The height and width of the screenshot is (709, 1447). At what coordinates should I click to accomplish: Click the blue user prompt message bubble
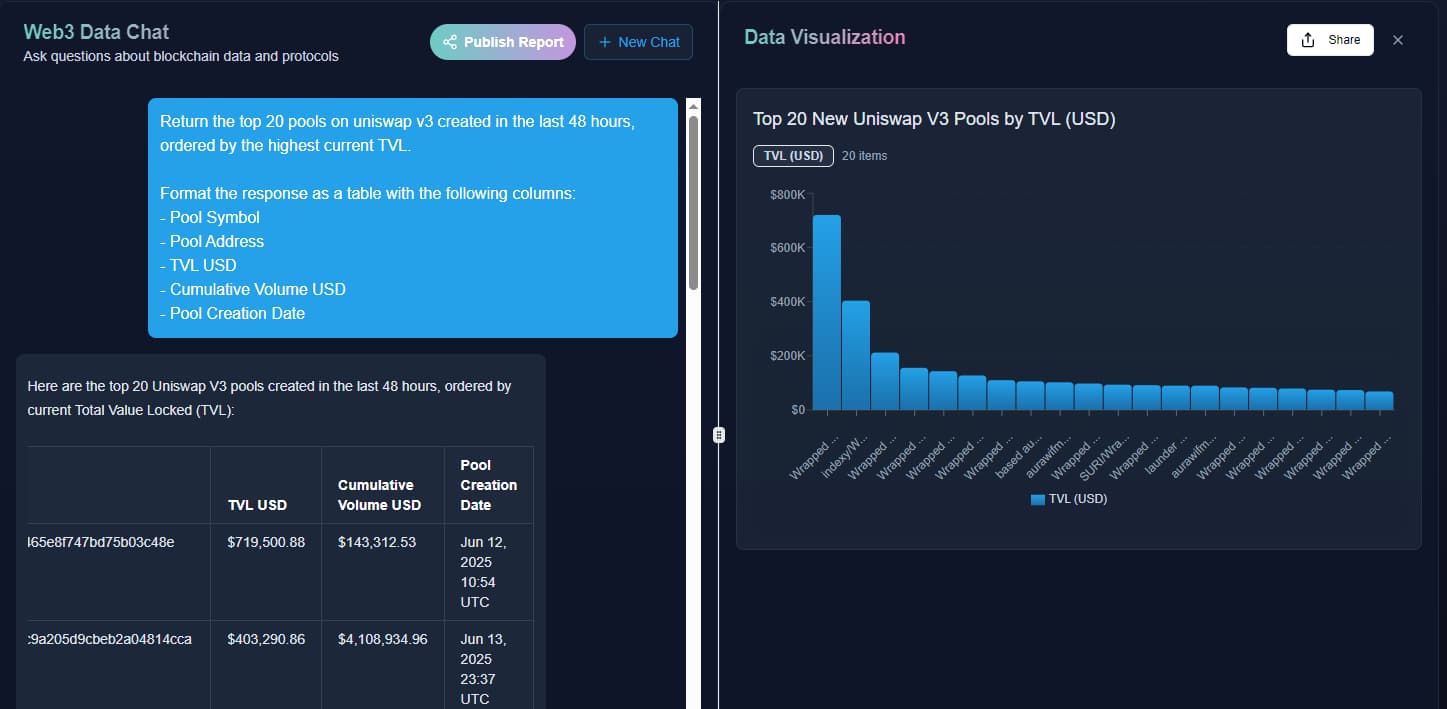point(412,217)
